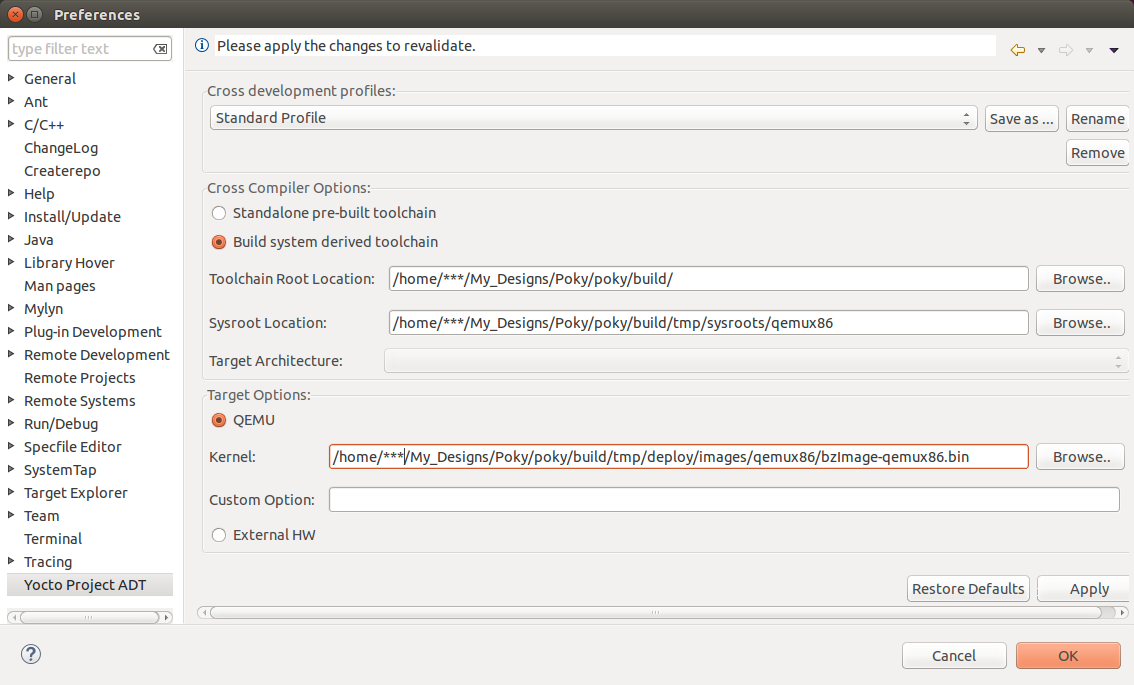Viewport: 1134px width, 685px height.
Task: Open the Target Architecture dropdown
Action: tap(1119, 360)
